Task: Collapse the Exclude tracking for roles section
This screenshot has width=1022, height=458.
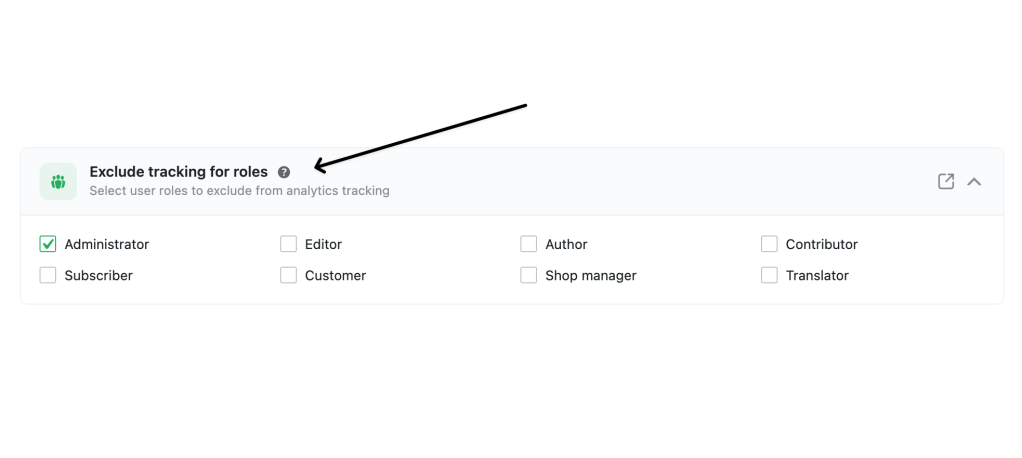Action: pyautogui.click(x=974, y=182)
